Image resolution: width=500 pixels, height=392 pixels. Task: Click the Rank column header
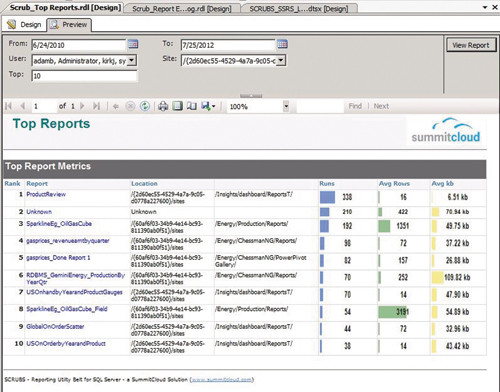coord(12,184)
